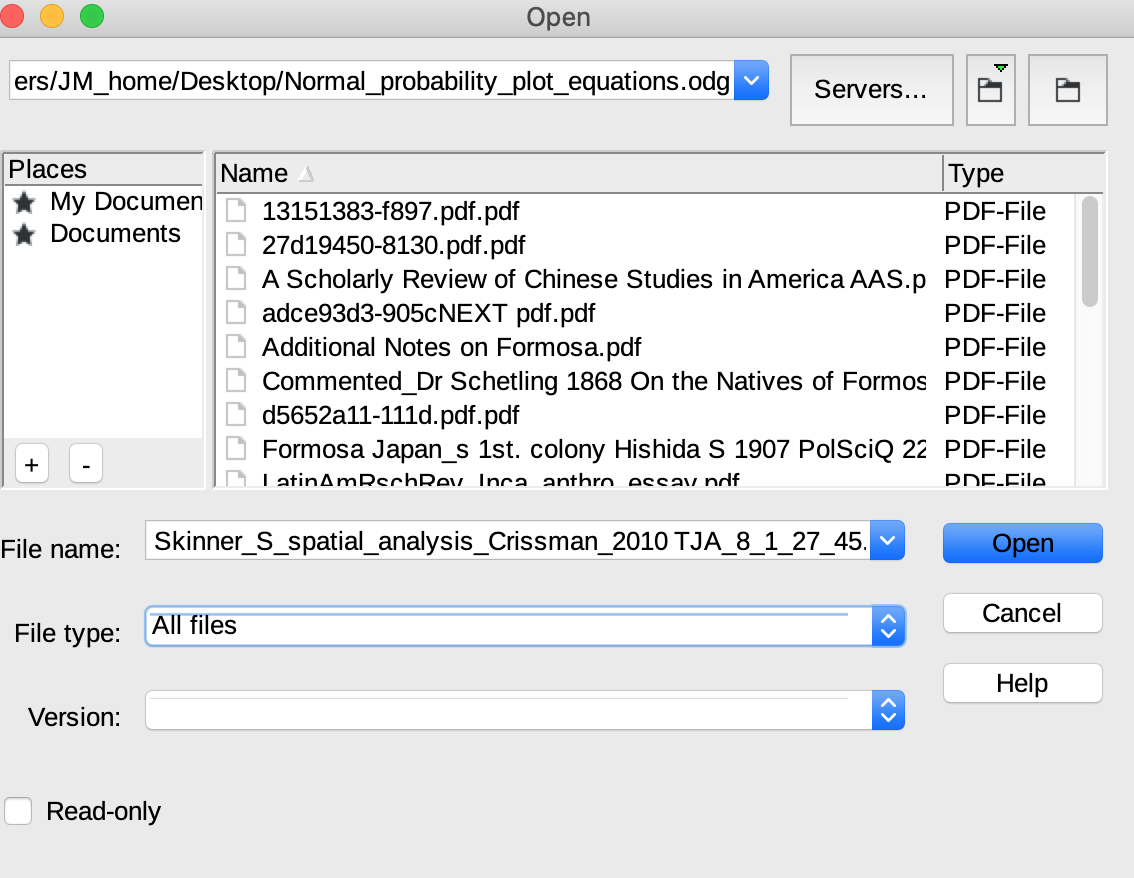Click the Cancel button
Viewport: 1134px width, 878px height.
[1022, 613]
